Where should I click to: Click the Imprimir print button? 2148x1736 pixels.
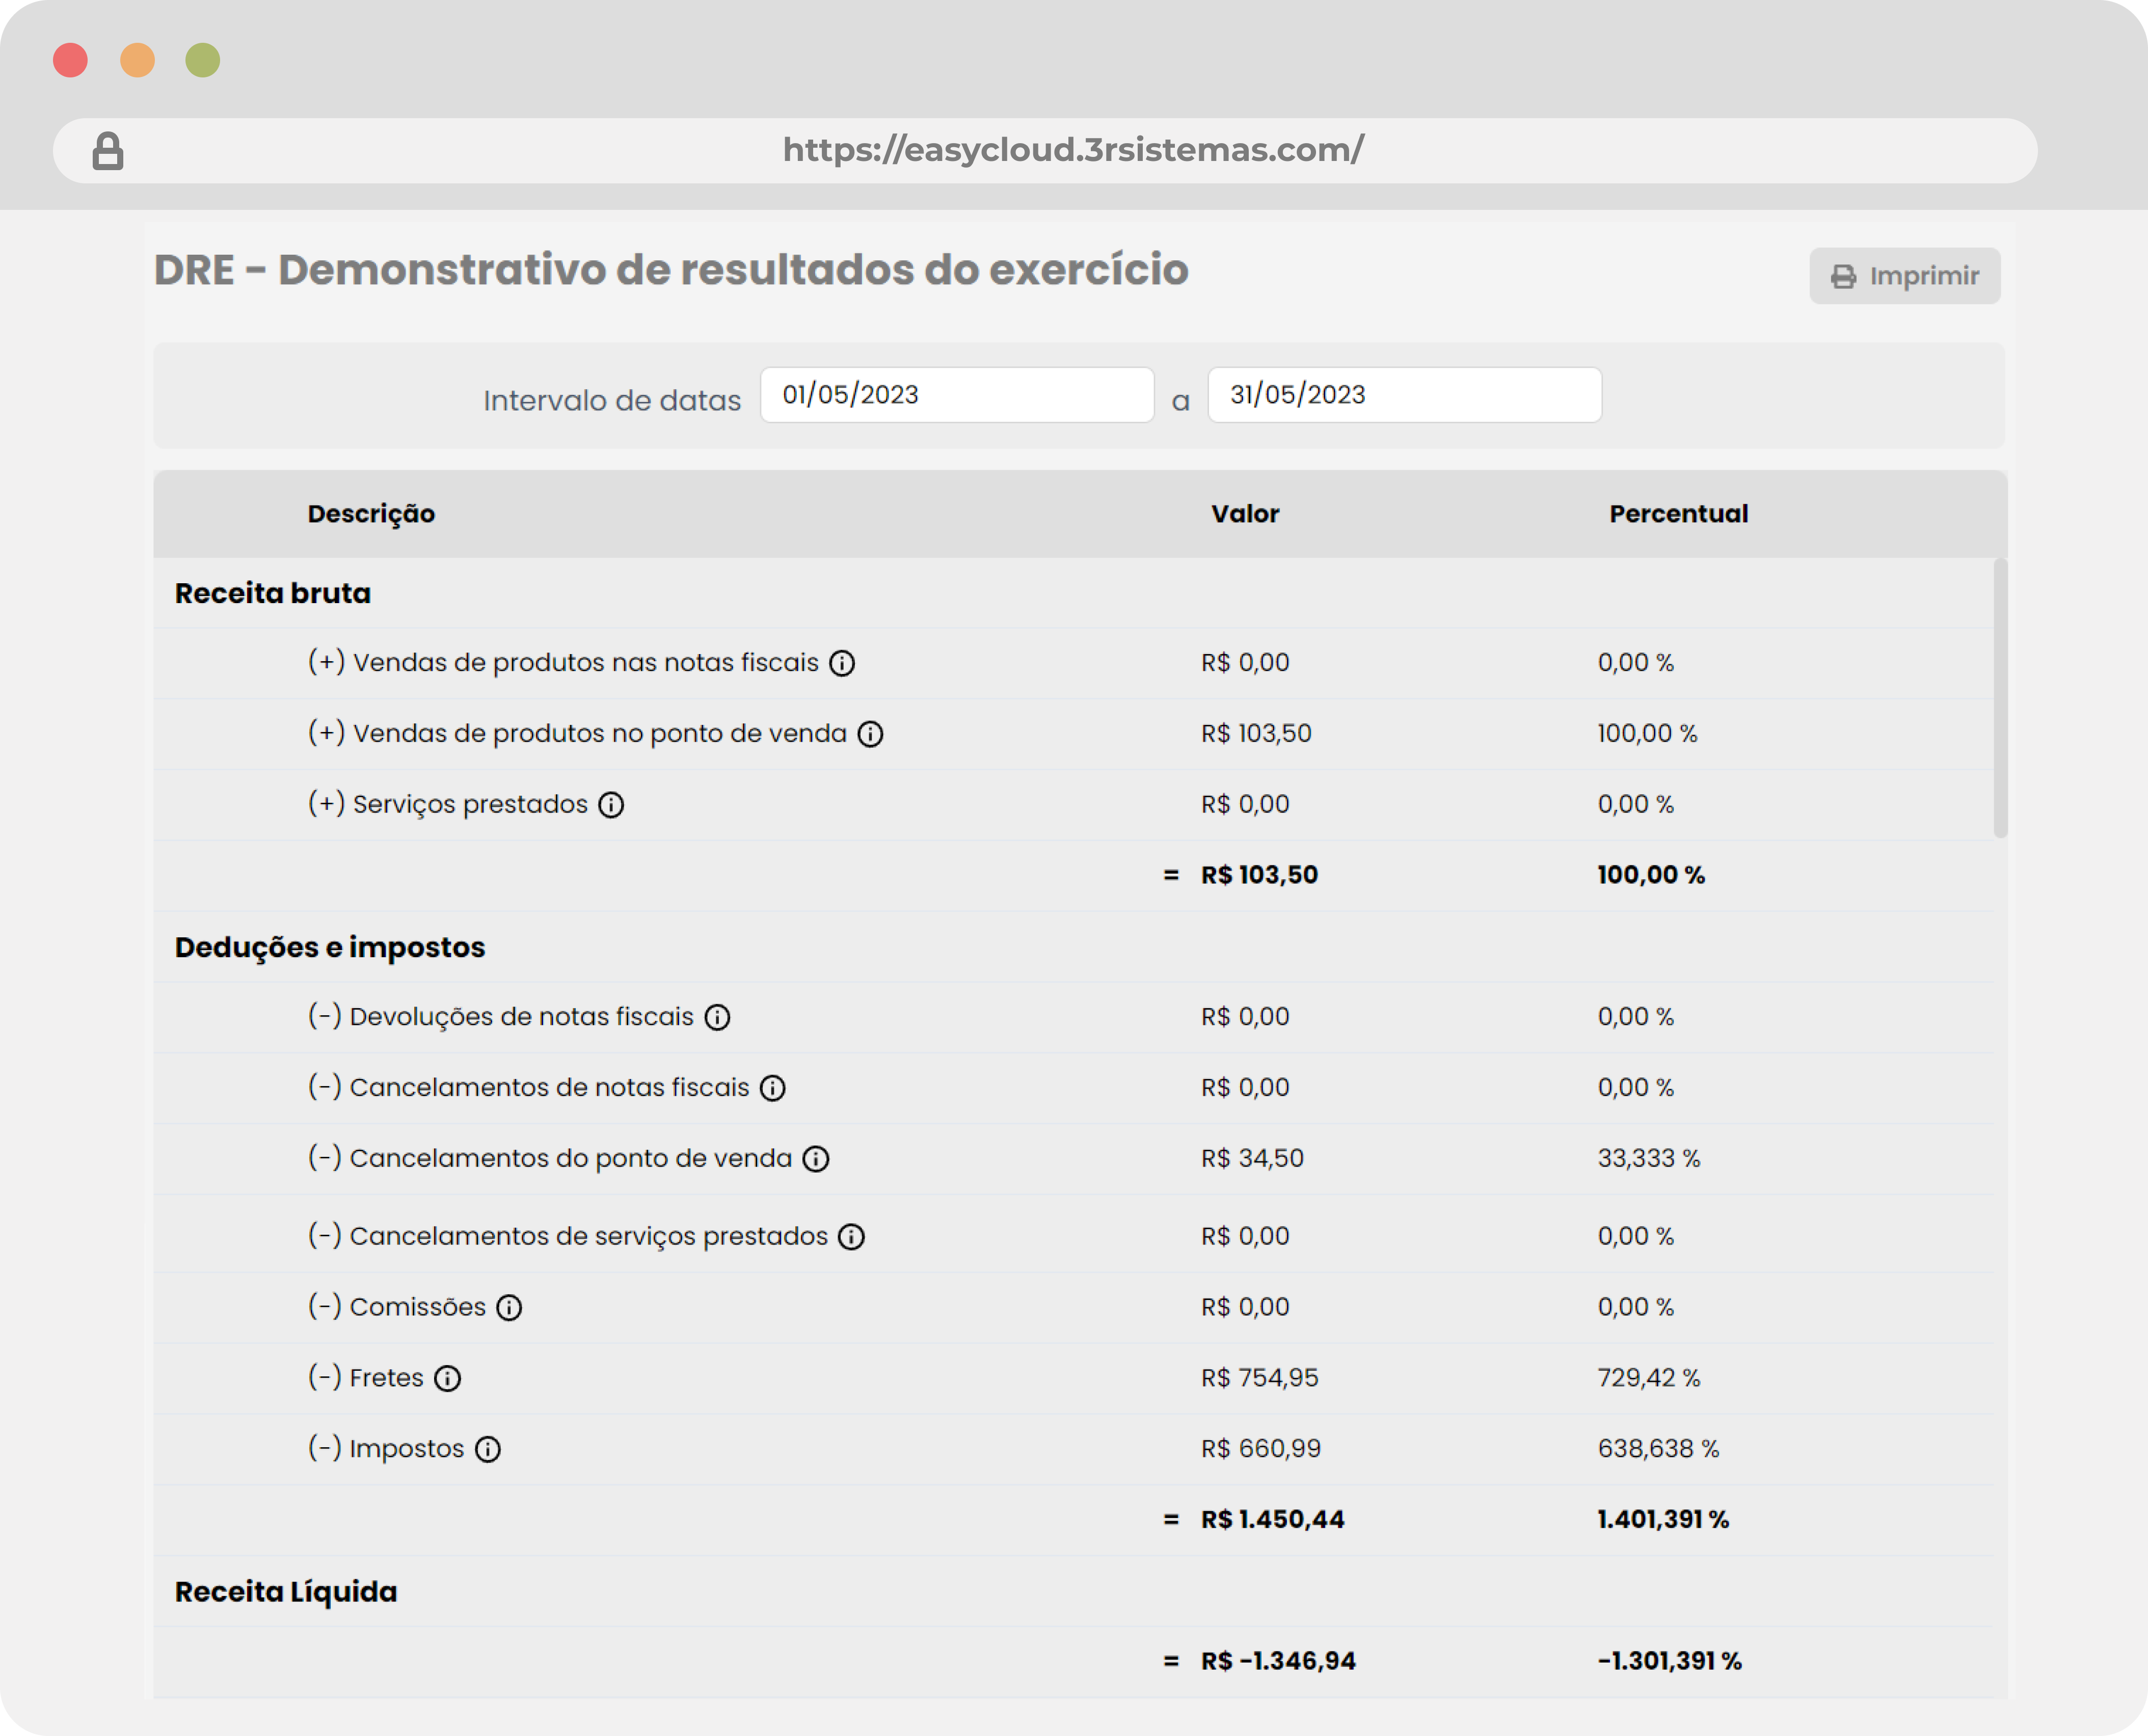[1904, 276]
